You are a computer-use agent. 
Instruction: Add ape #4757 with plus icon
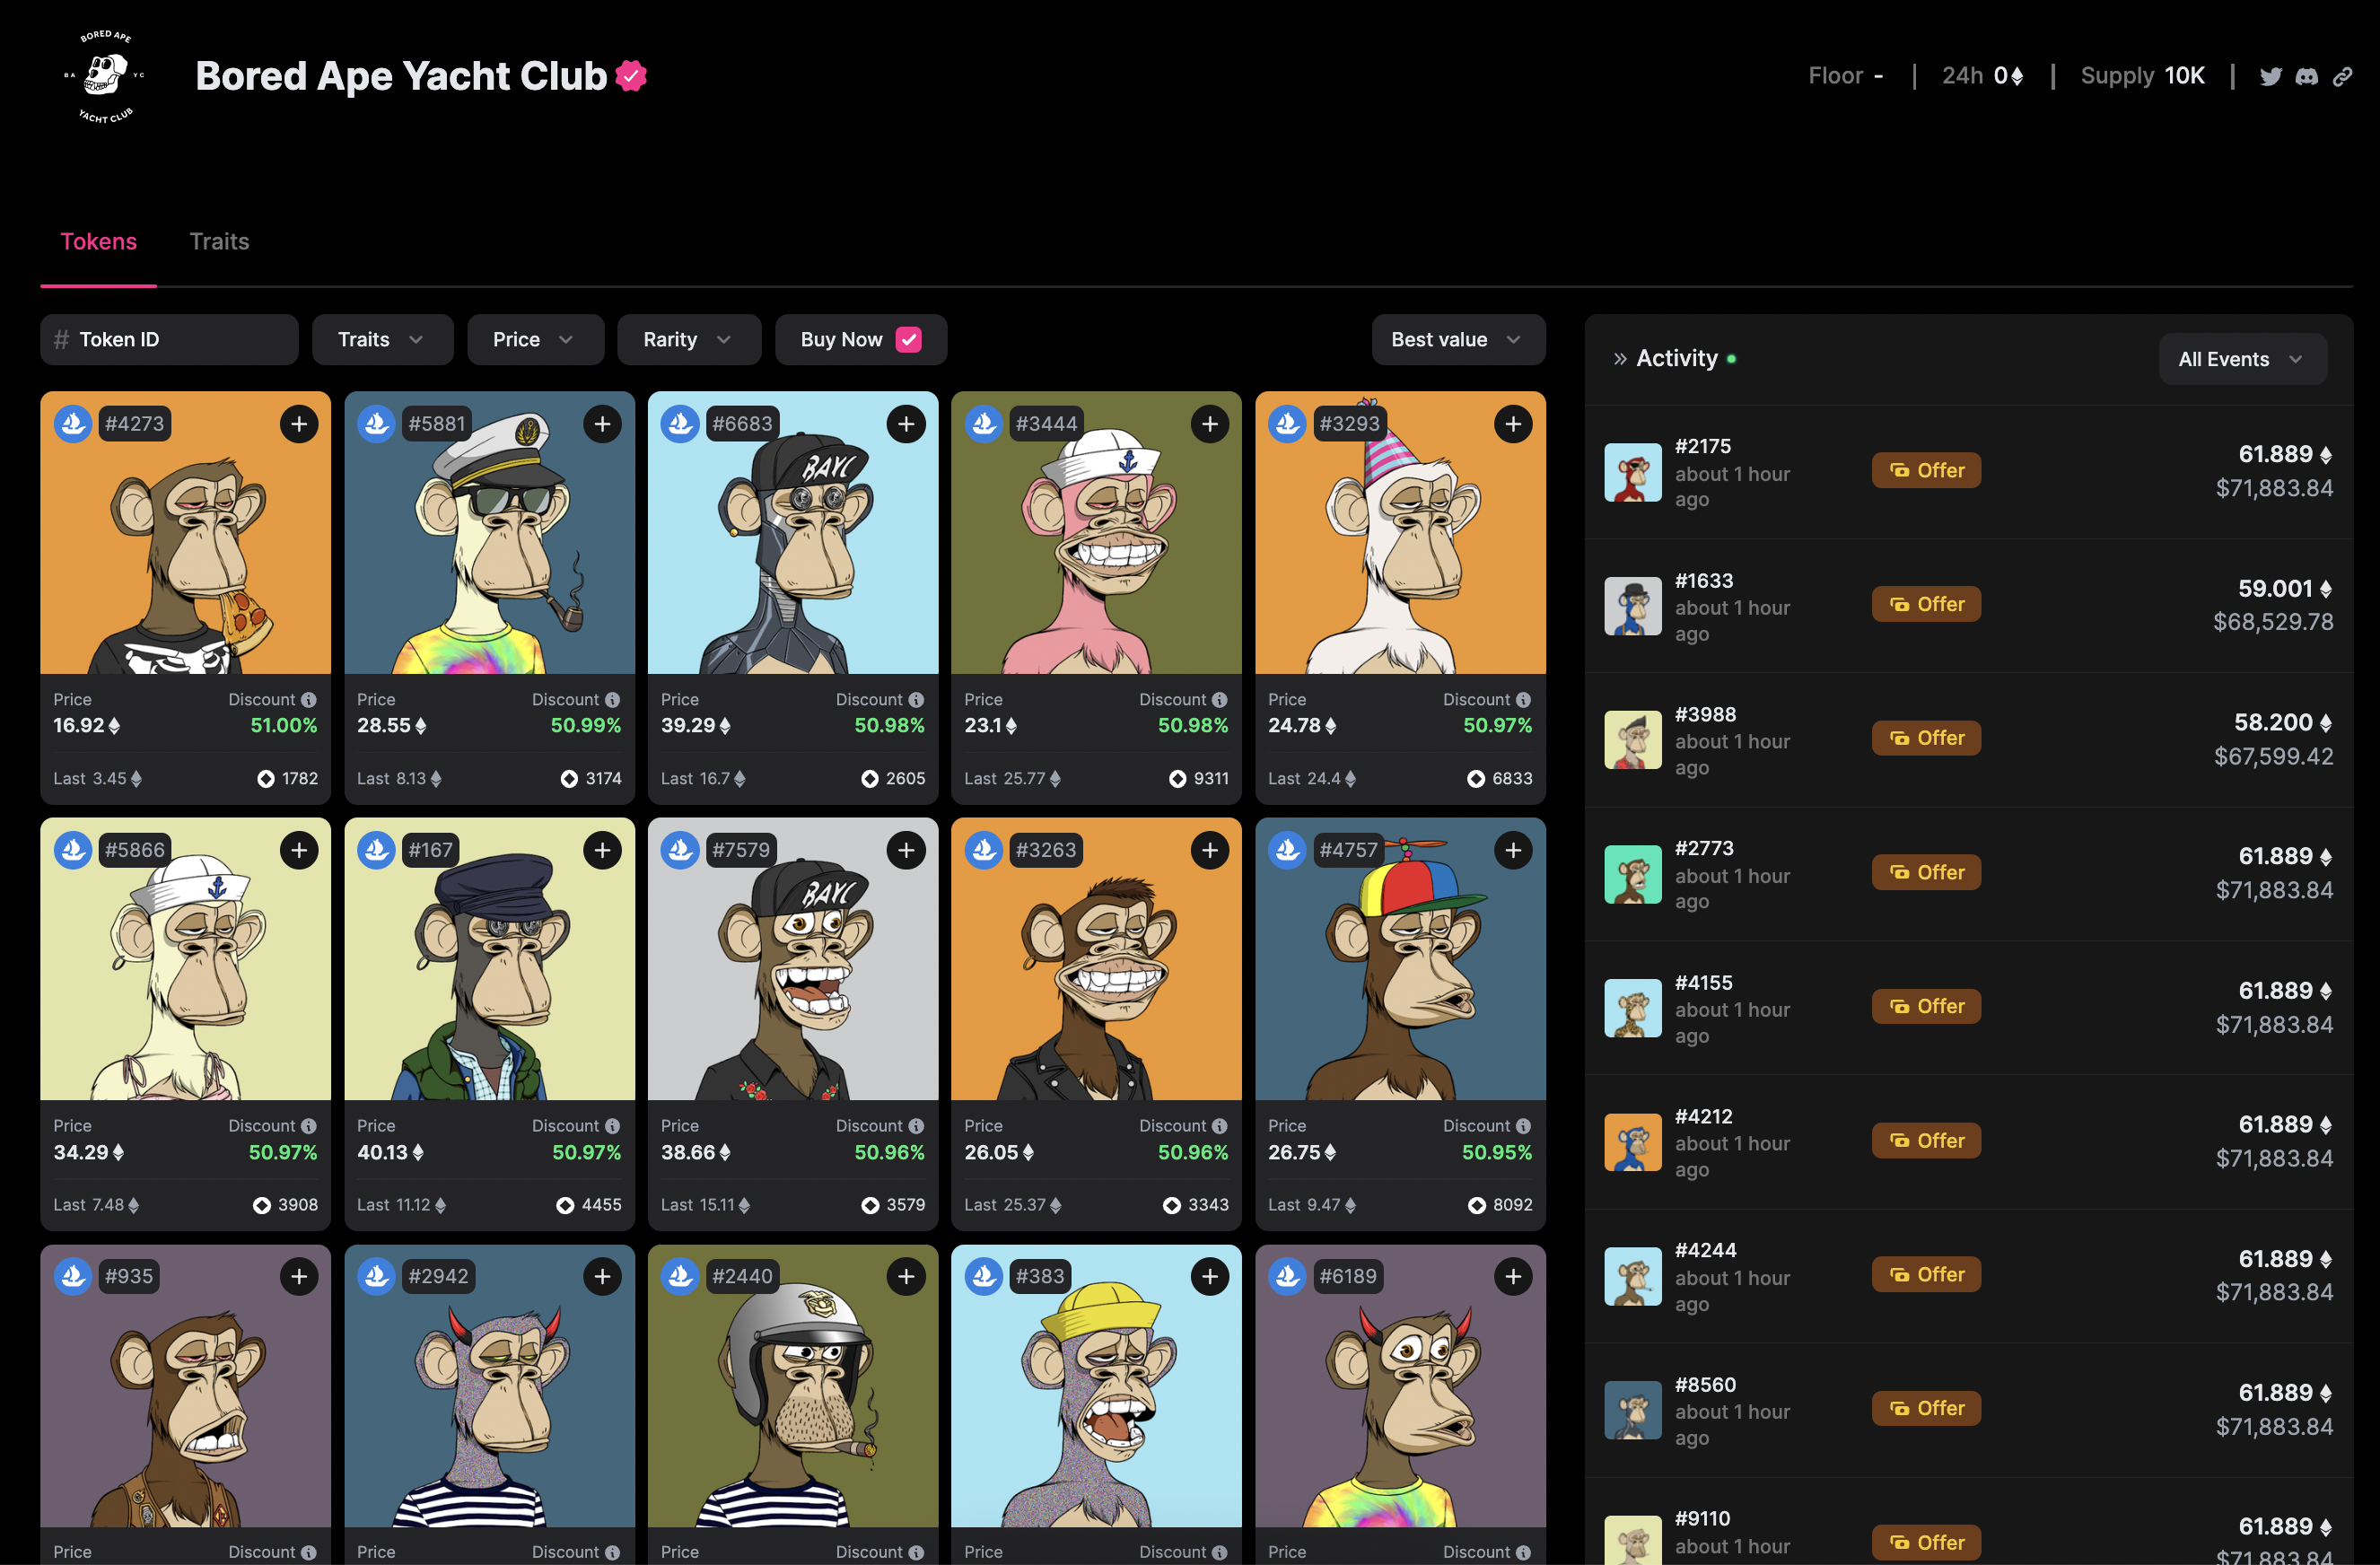(x=1513, y=850)
